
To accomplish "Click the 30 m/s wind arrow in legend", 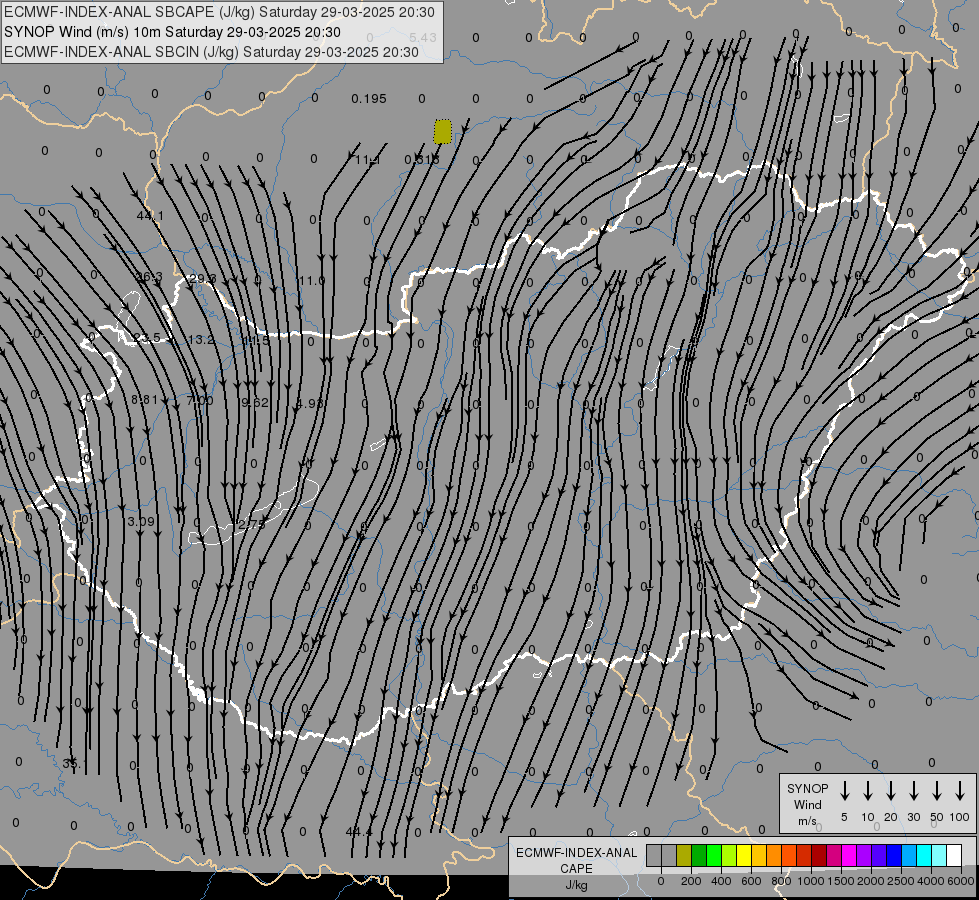I will [x=913, y=791].
